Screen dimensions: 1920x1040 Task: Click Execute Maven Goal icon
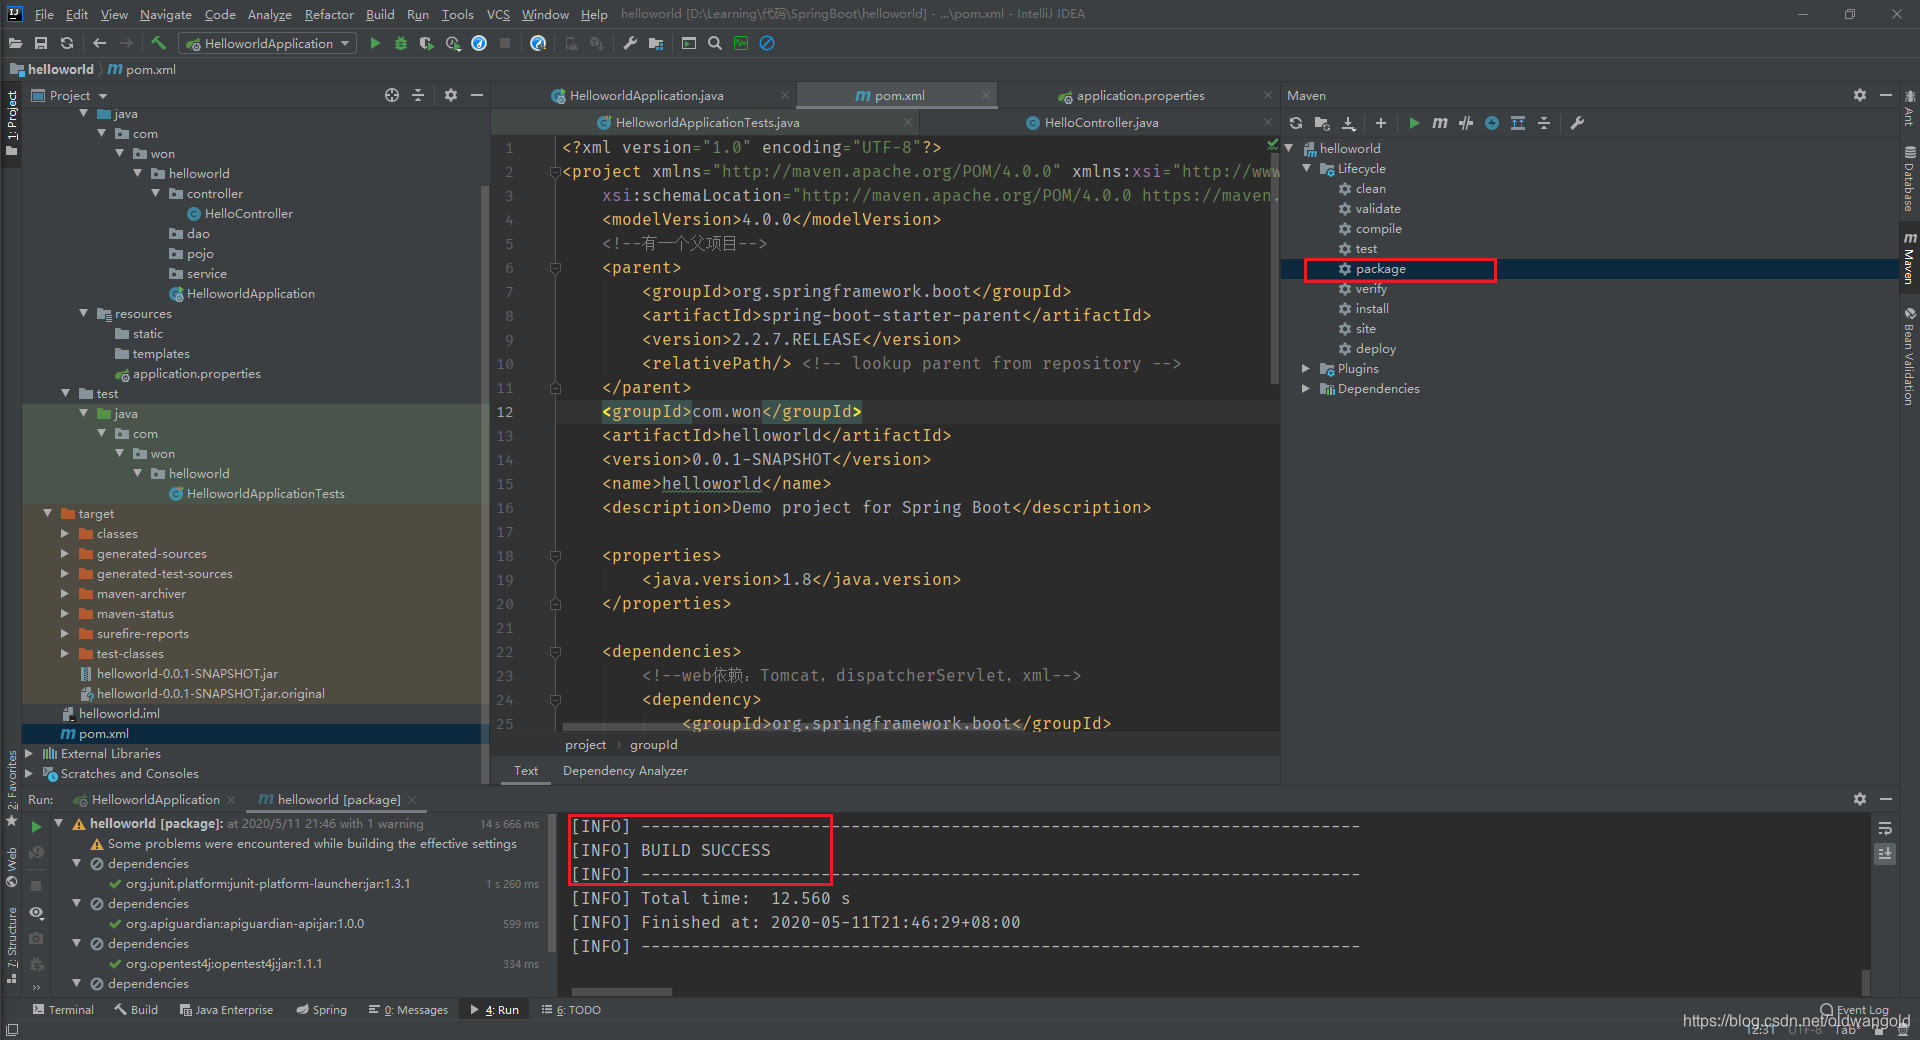click(x=1440, y=123)
